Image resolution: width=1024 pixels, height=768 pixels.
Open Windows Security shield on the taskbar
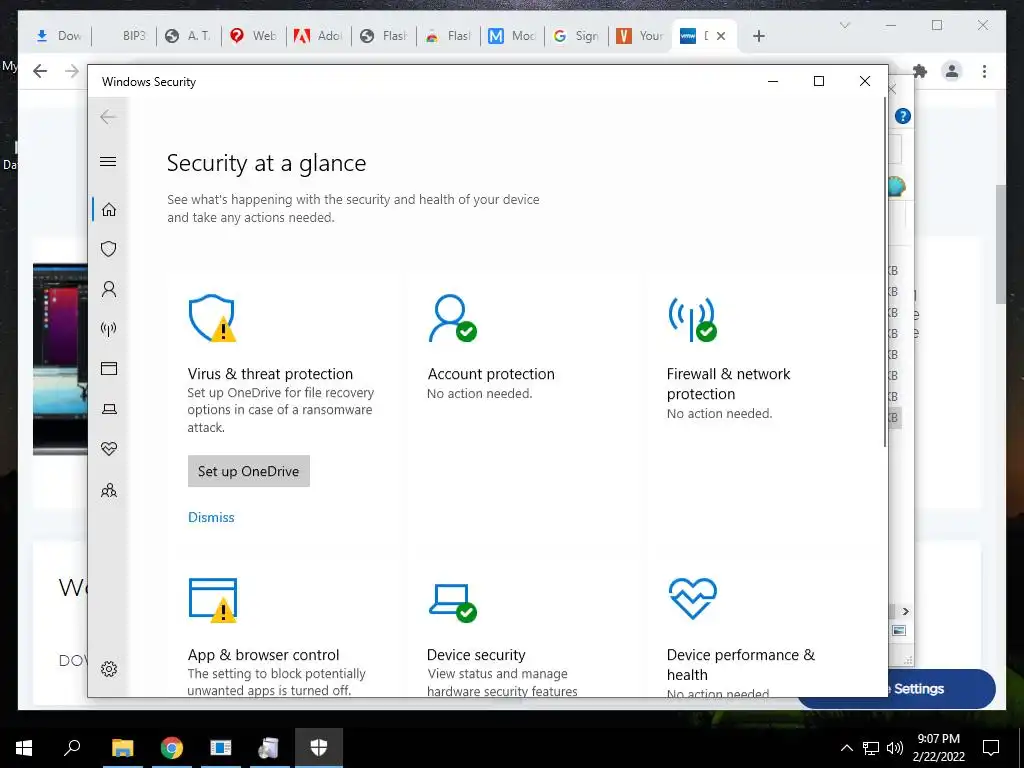coord(319,748)
